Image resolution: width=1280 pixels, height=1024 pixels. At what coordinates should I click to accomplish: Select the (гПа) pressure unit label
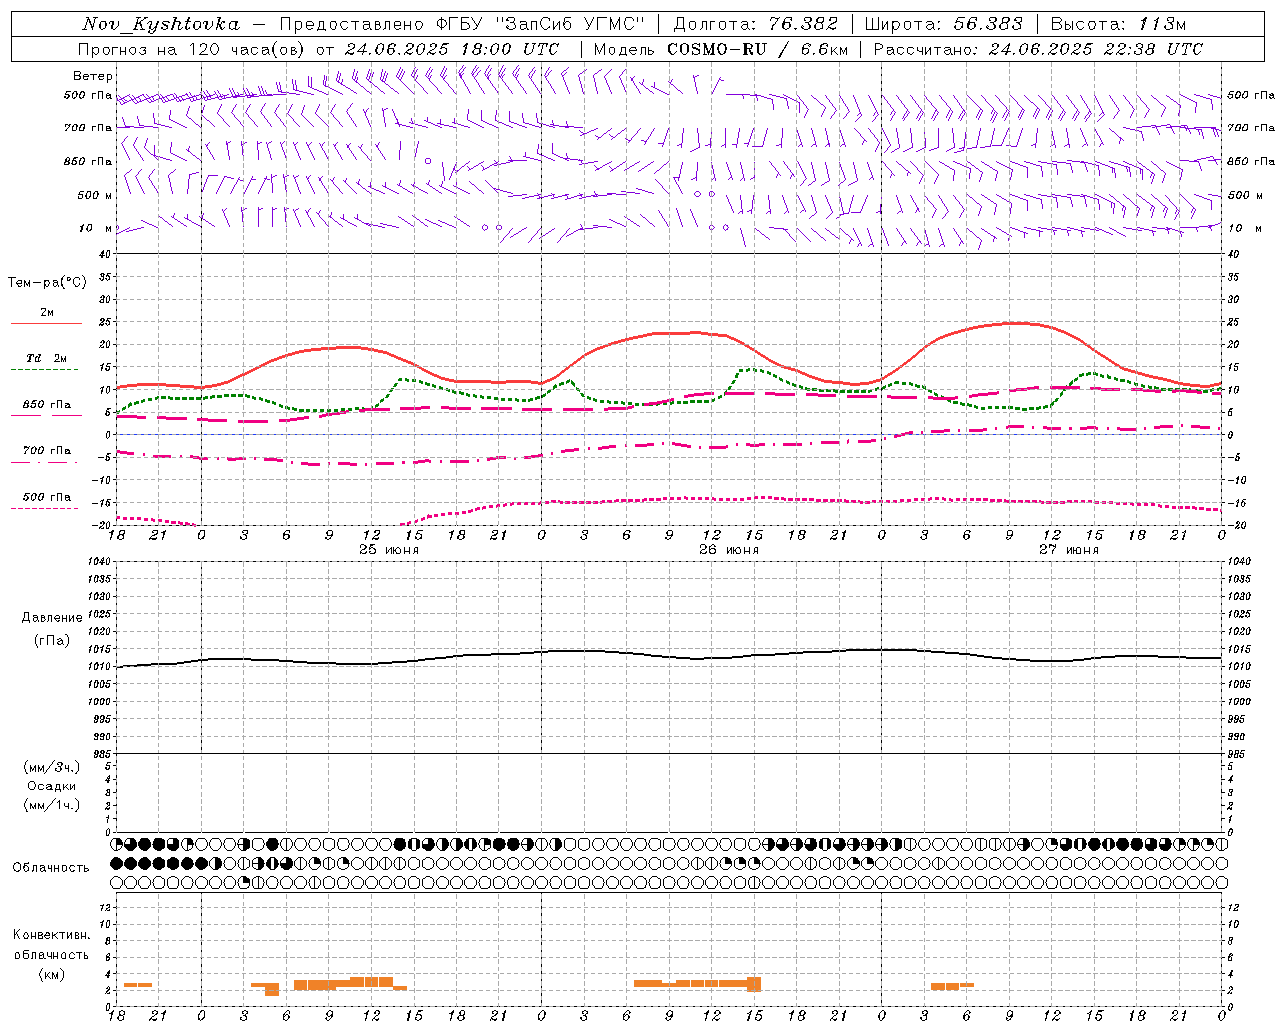52,640
